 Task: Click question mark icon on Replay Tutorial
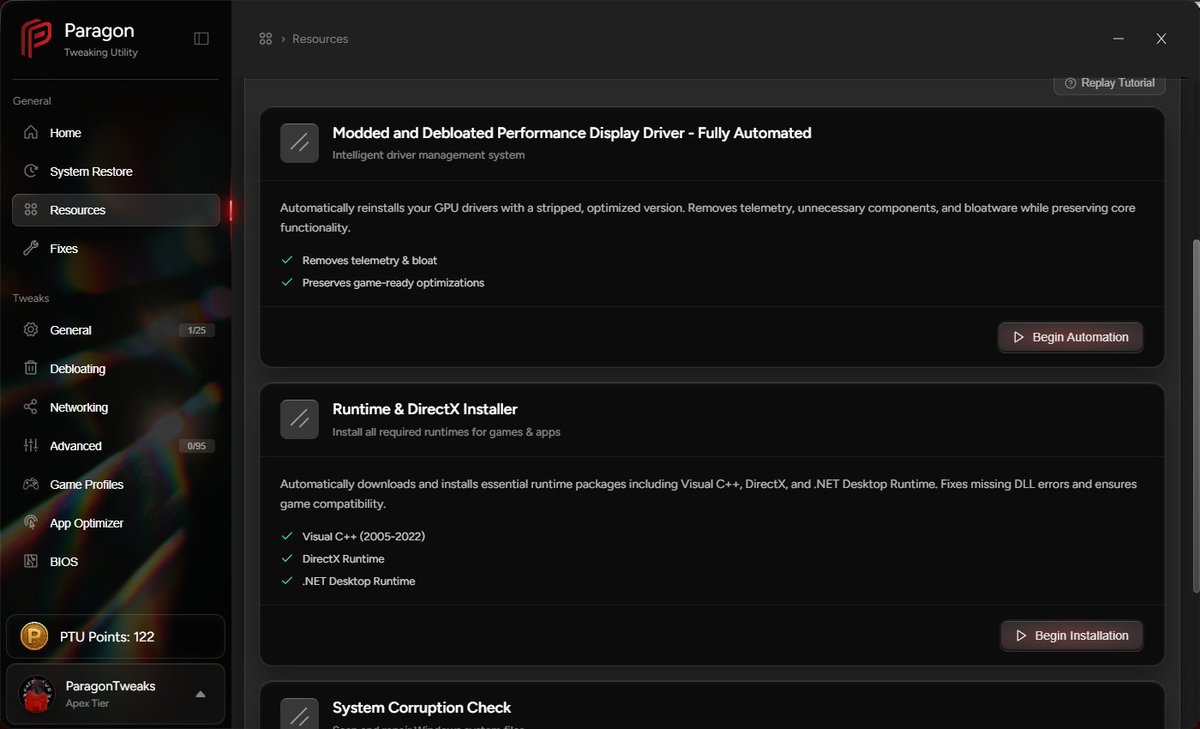(1071, 83)
